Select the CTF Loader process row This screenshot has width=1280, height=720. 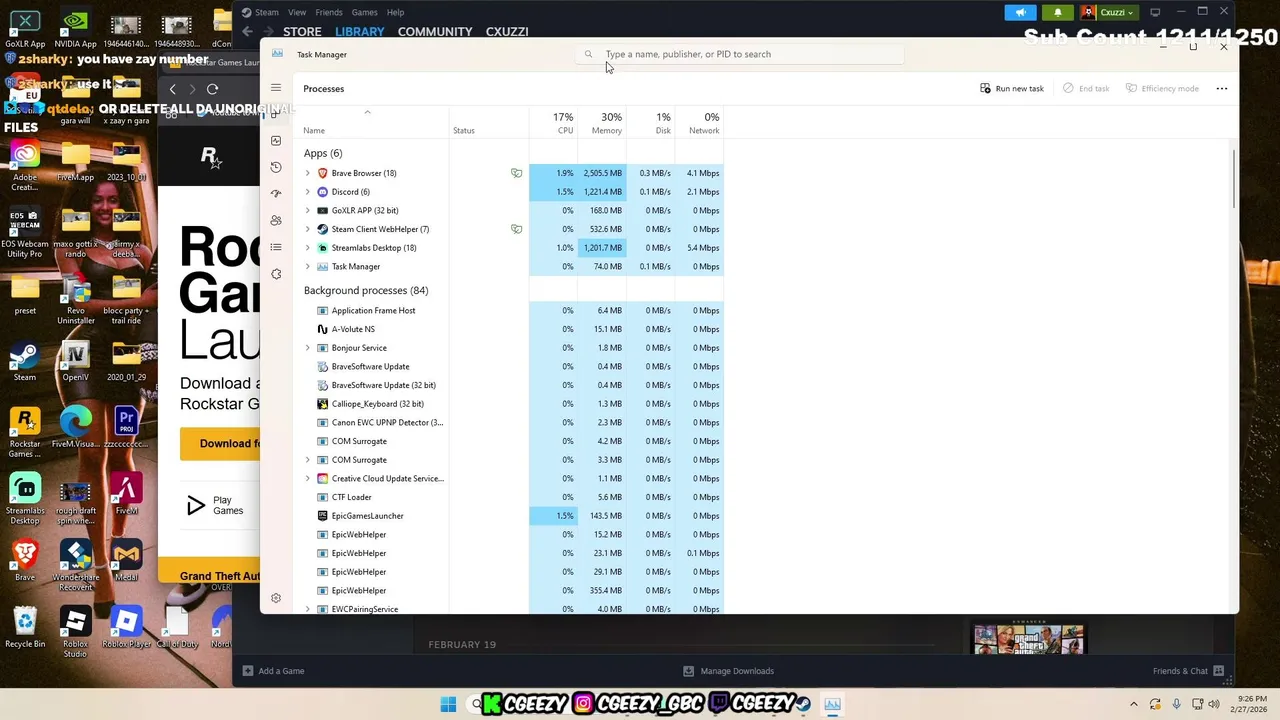(x=511, y=497)
